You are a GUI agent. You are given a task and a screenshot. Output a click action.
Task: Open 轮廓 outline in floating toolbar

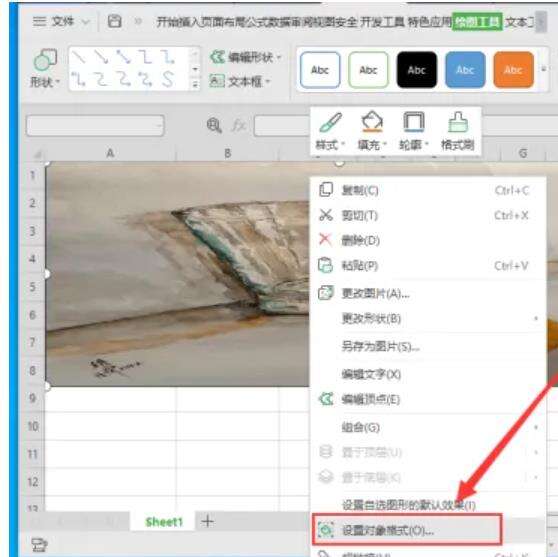[x=414, y=131]
